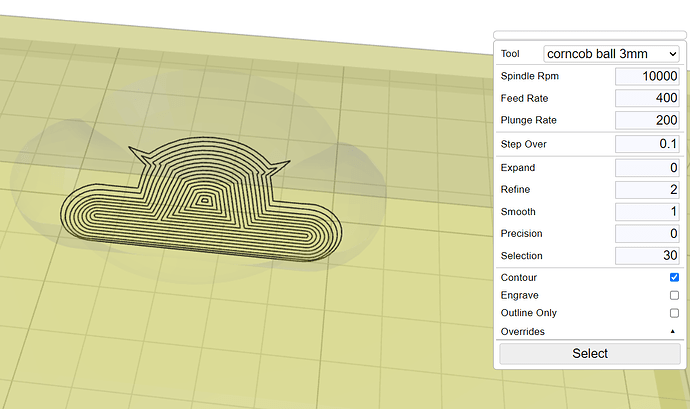Click the Feed Rate label

point(524,98)
